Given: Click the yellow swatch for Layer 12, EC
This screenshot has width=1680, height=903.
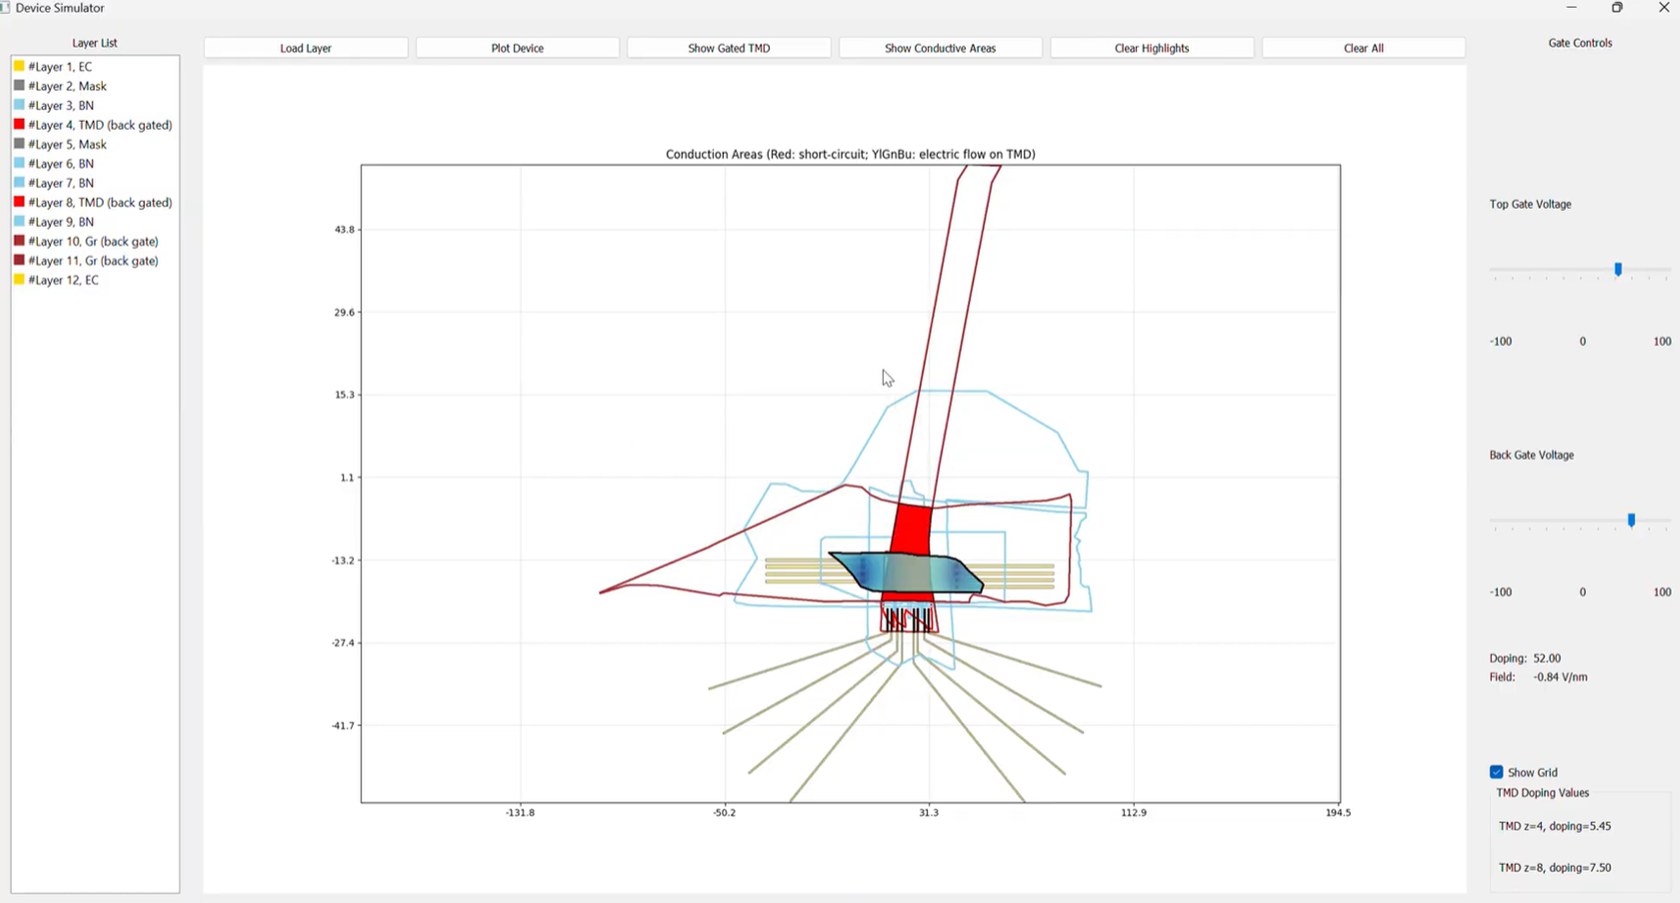Looking at the screenshot, I should (19, 280).
